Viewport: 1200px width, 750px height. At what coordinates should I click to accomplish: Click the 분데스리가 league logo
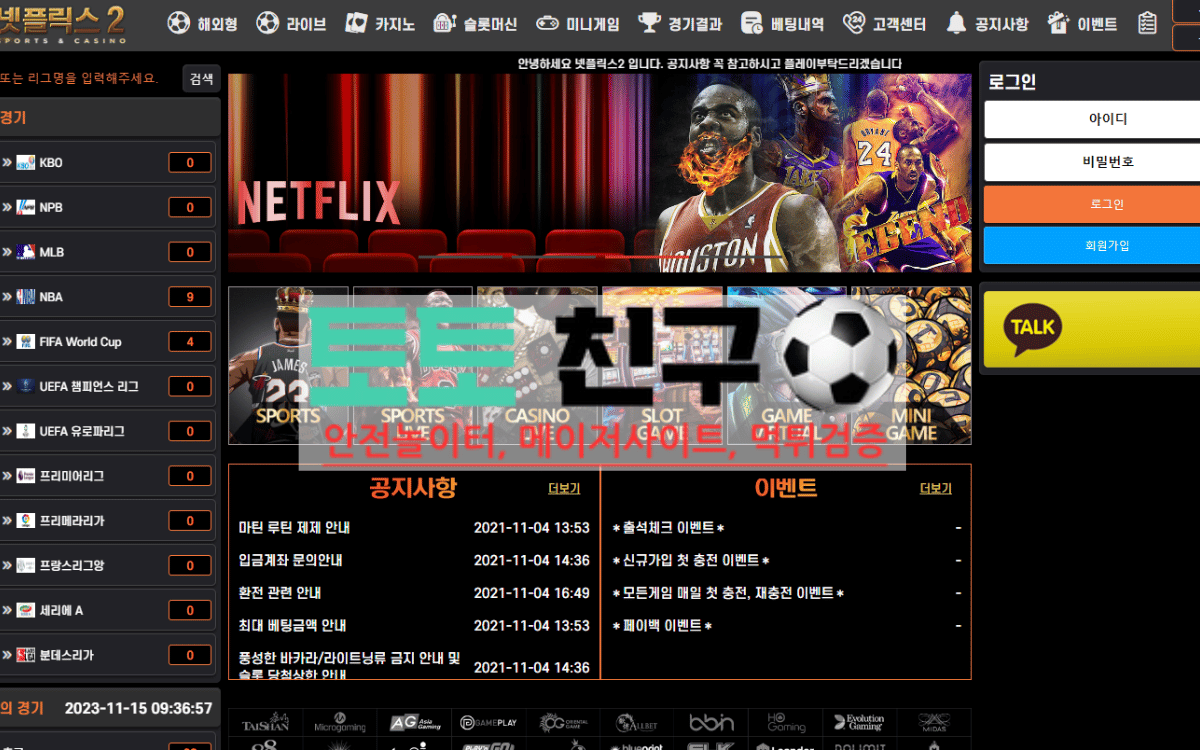coord(25,655)
